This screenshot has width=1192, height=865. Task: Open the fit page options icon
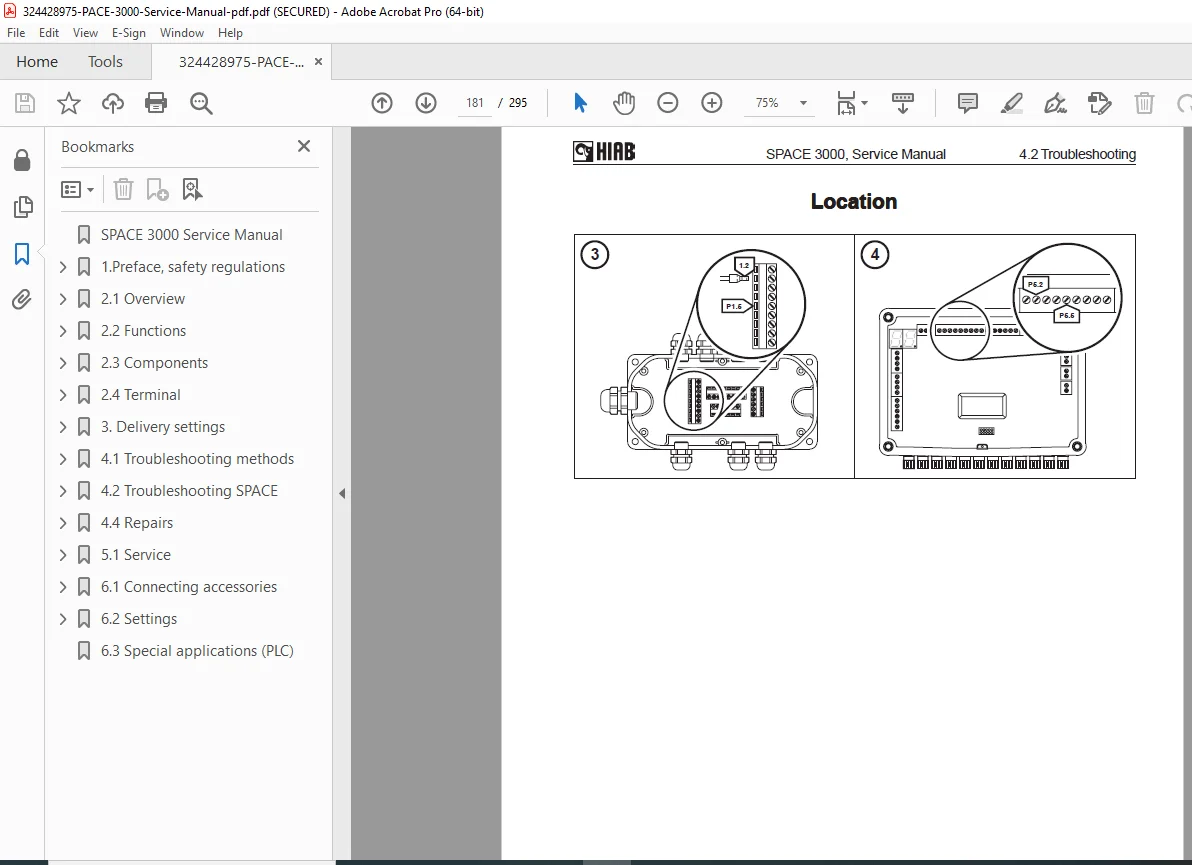coord(851,103)
